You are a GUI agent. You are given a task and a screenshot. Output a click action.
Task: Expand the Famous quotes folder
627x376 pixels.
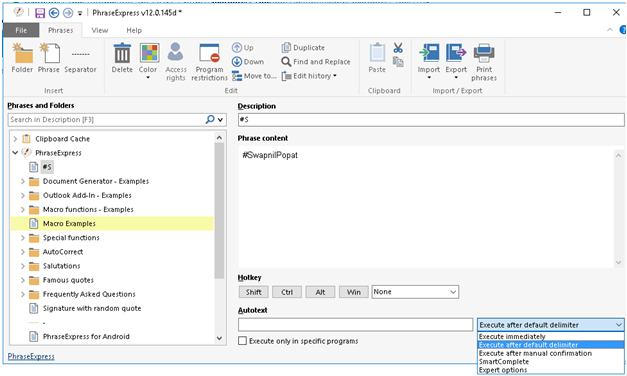pos(23,280)
